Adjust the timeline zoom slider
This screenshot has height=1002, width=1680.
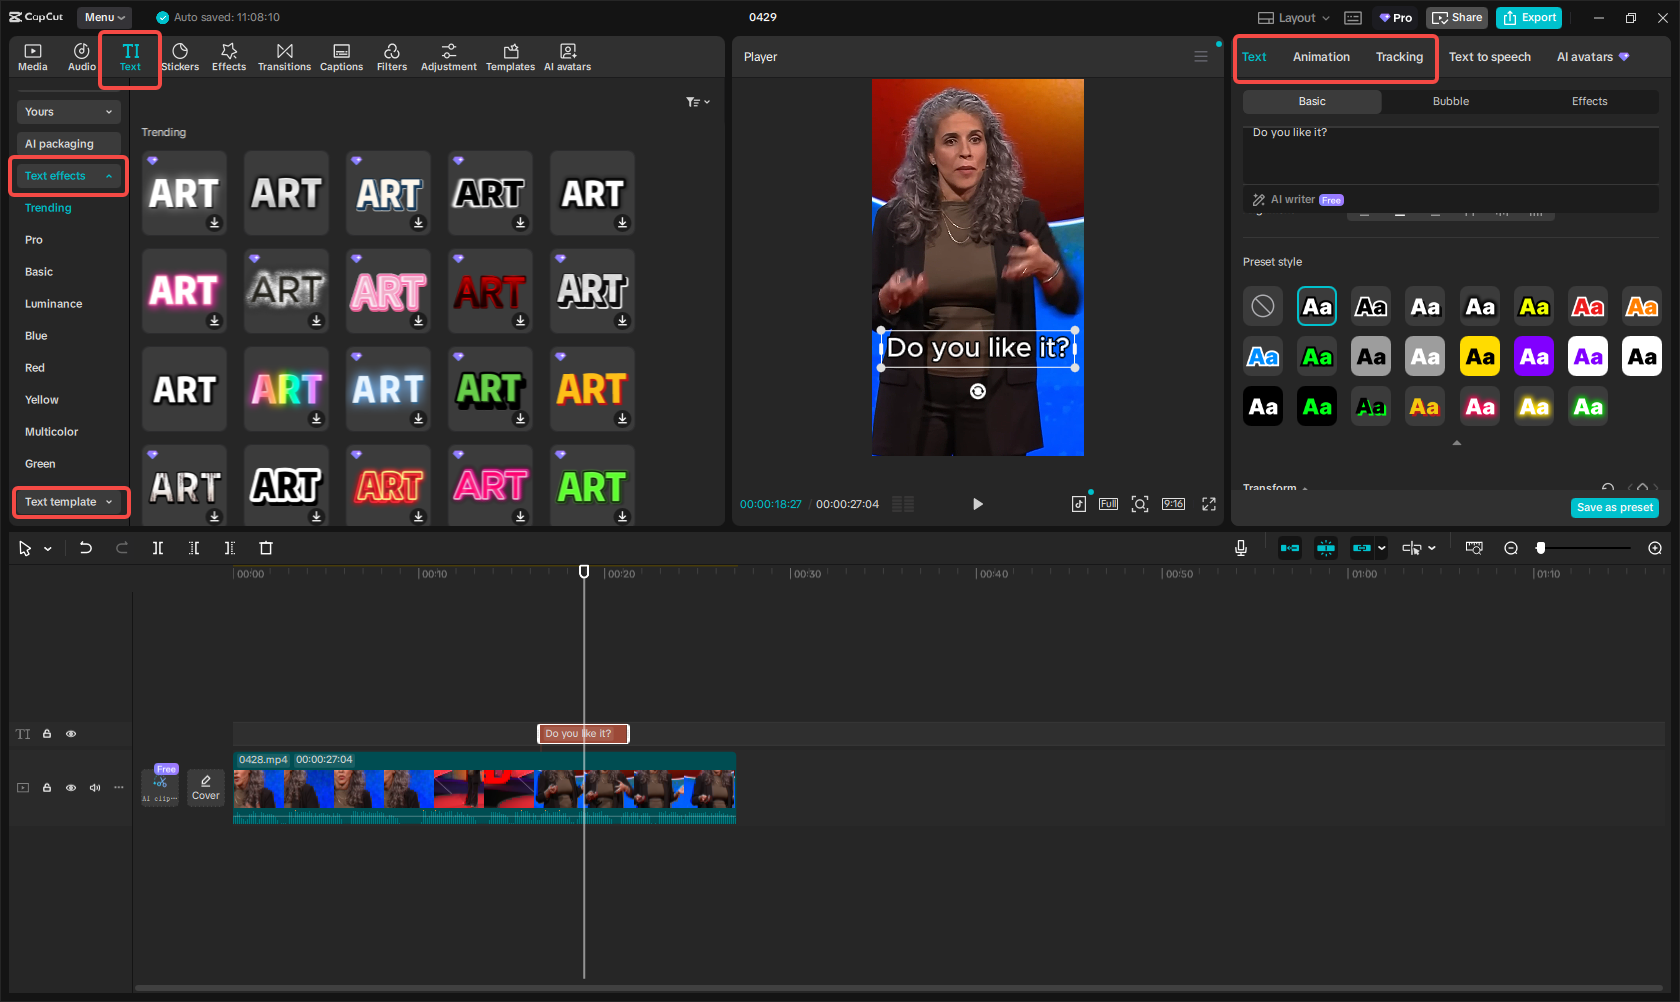(1541, 548)
